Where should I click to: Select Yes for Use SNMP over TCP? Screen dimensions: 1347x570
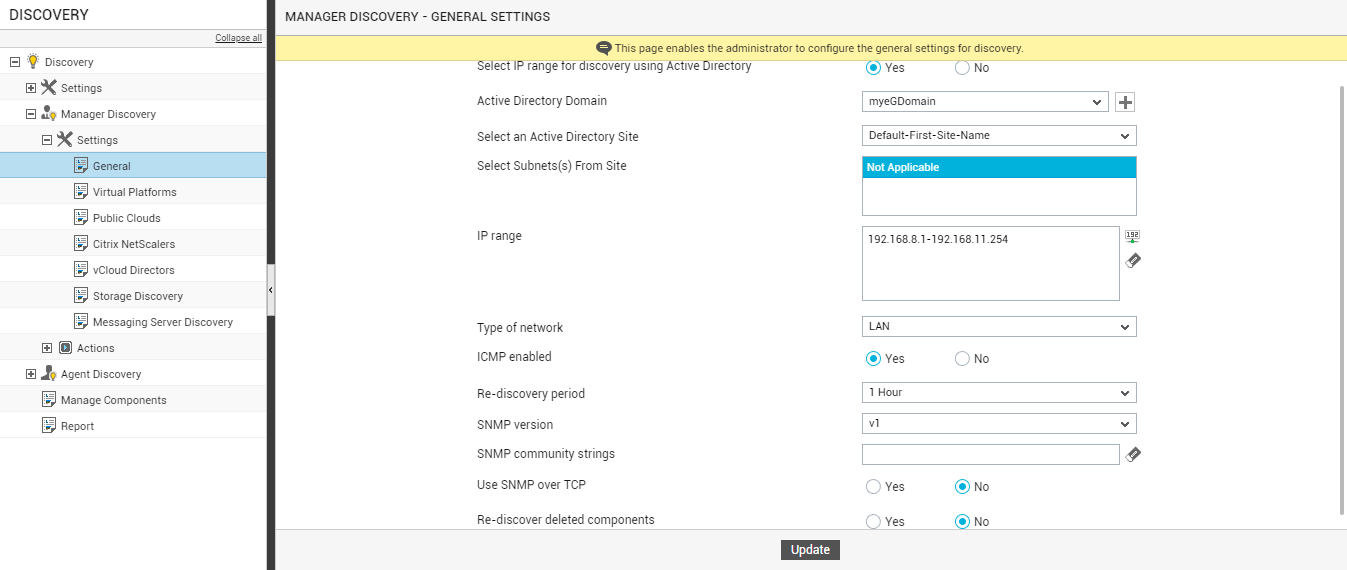click(873, 486)
